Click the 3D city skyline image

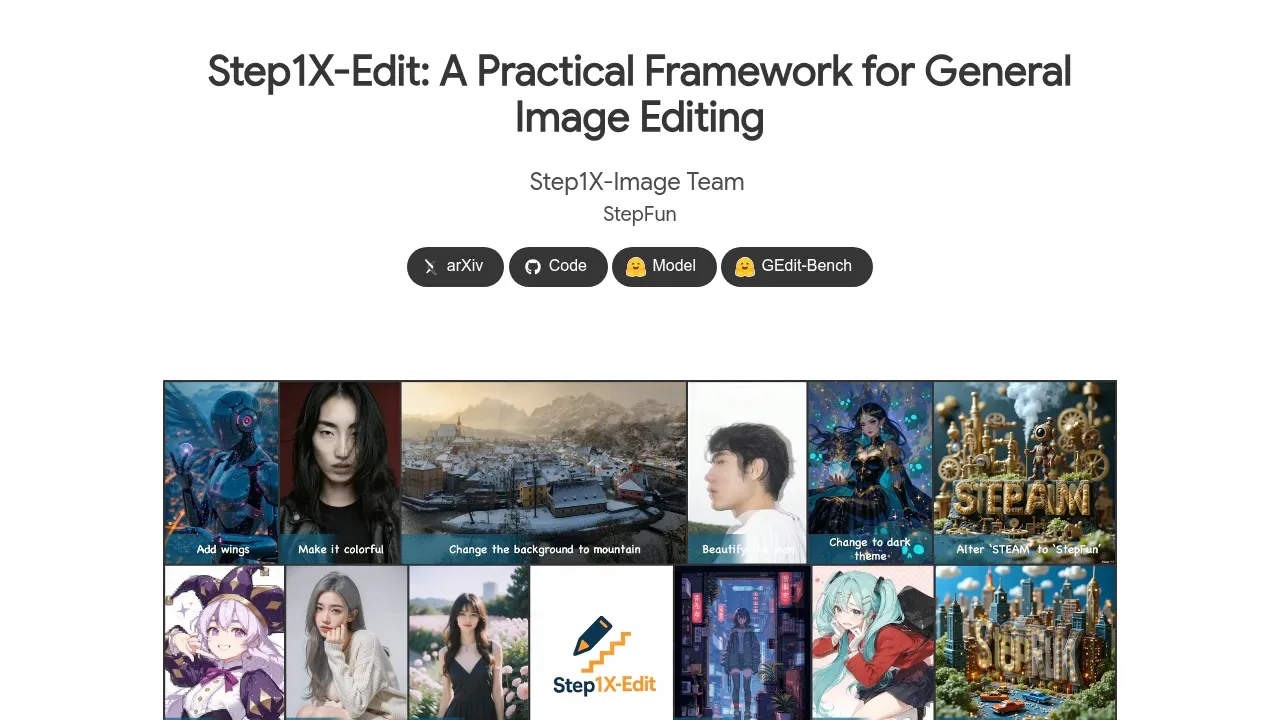click(1026, 643)
